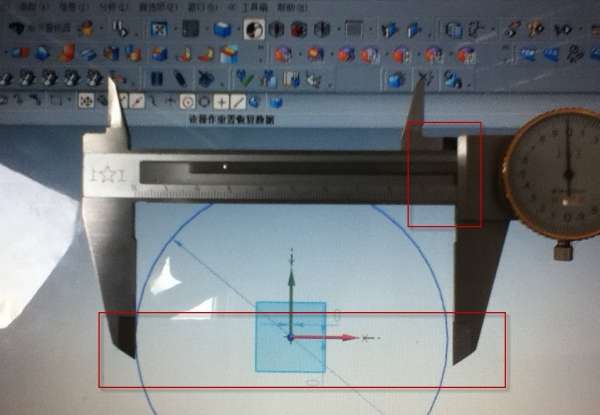Click the dark double-bar icon in third toolbar row

[x=157, y=79]
